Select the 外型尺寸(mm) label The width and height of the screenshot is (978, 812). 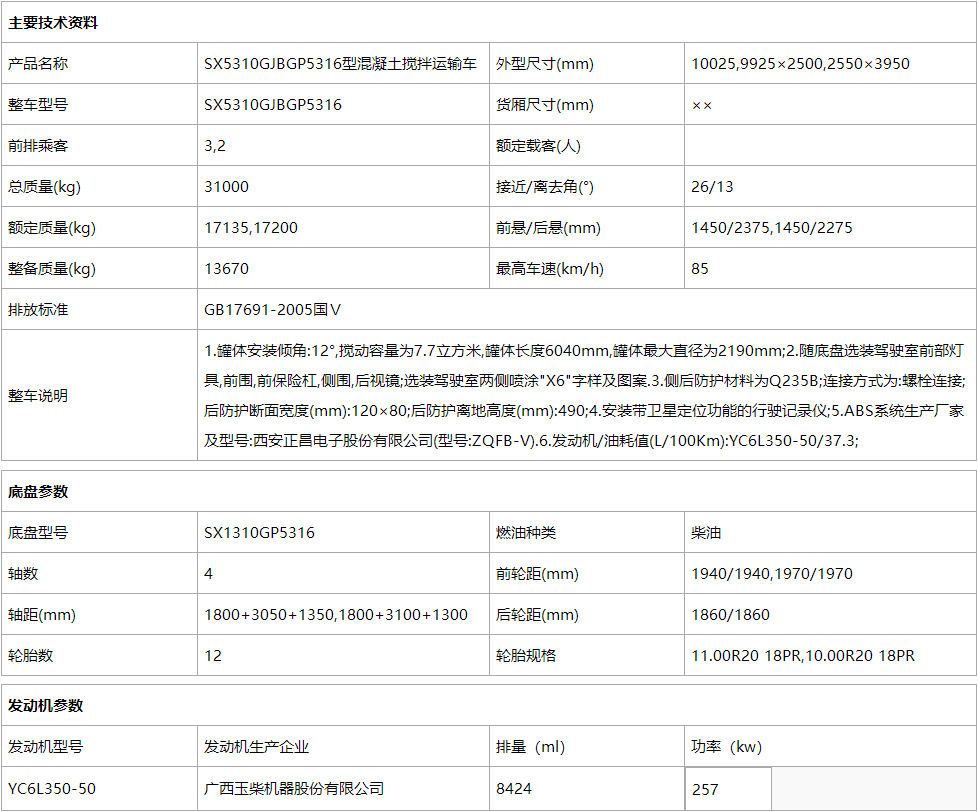545,64
